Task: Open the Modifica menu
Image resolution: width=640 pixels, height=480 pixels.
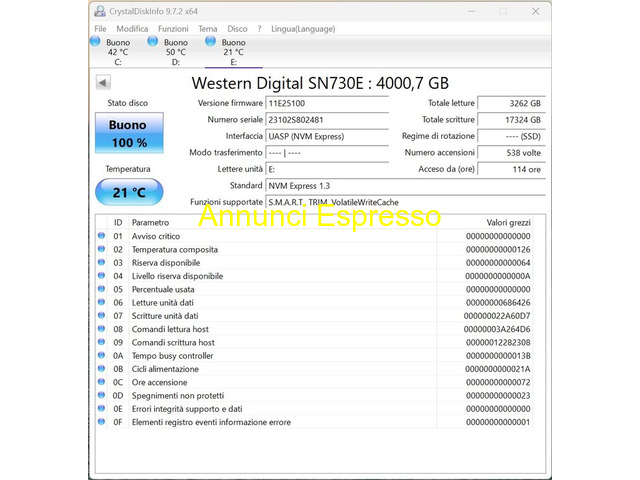Action: tap(132, 29)
